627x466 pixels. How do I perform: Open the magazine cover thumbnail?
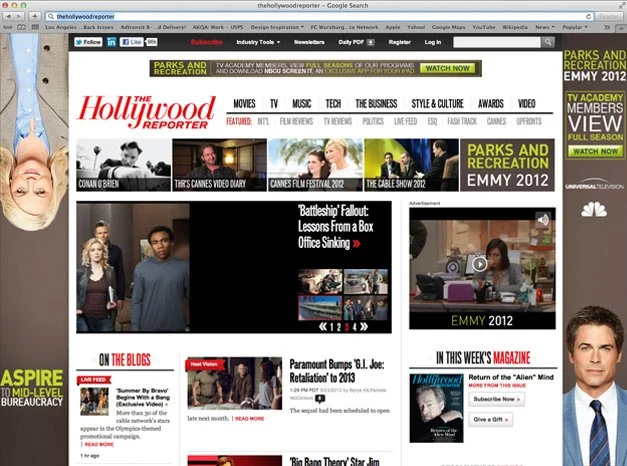pyautogui.click(x=436, y=408)
